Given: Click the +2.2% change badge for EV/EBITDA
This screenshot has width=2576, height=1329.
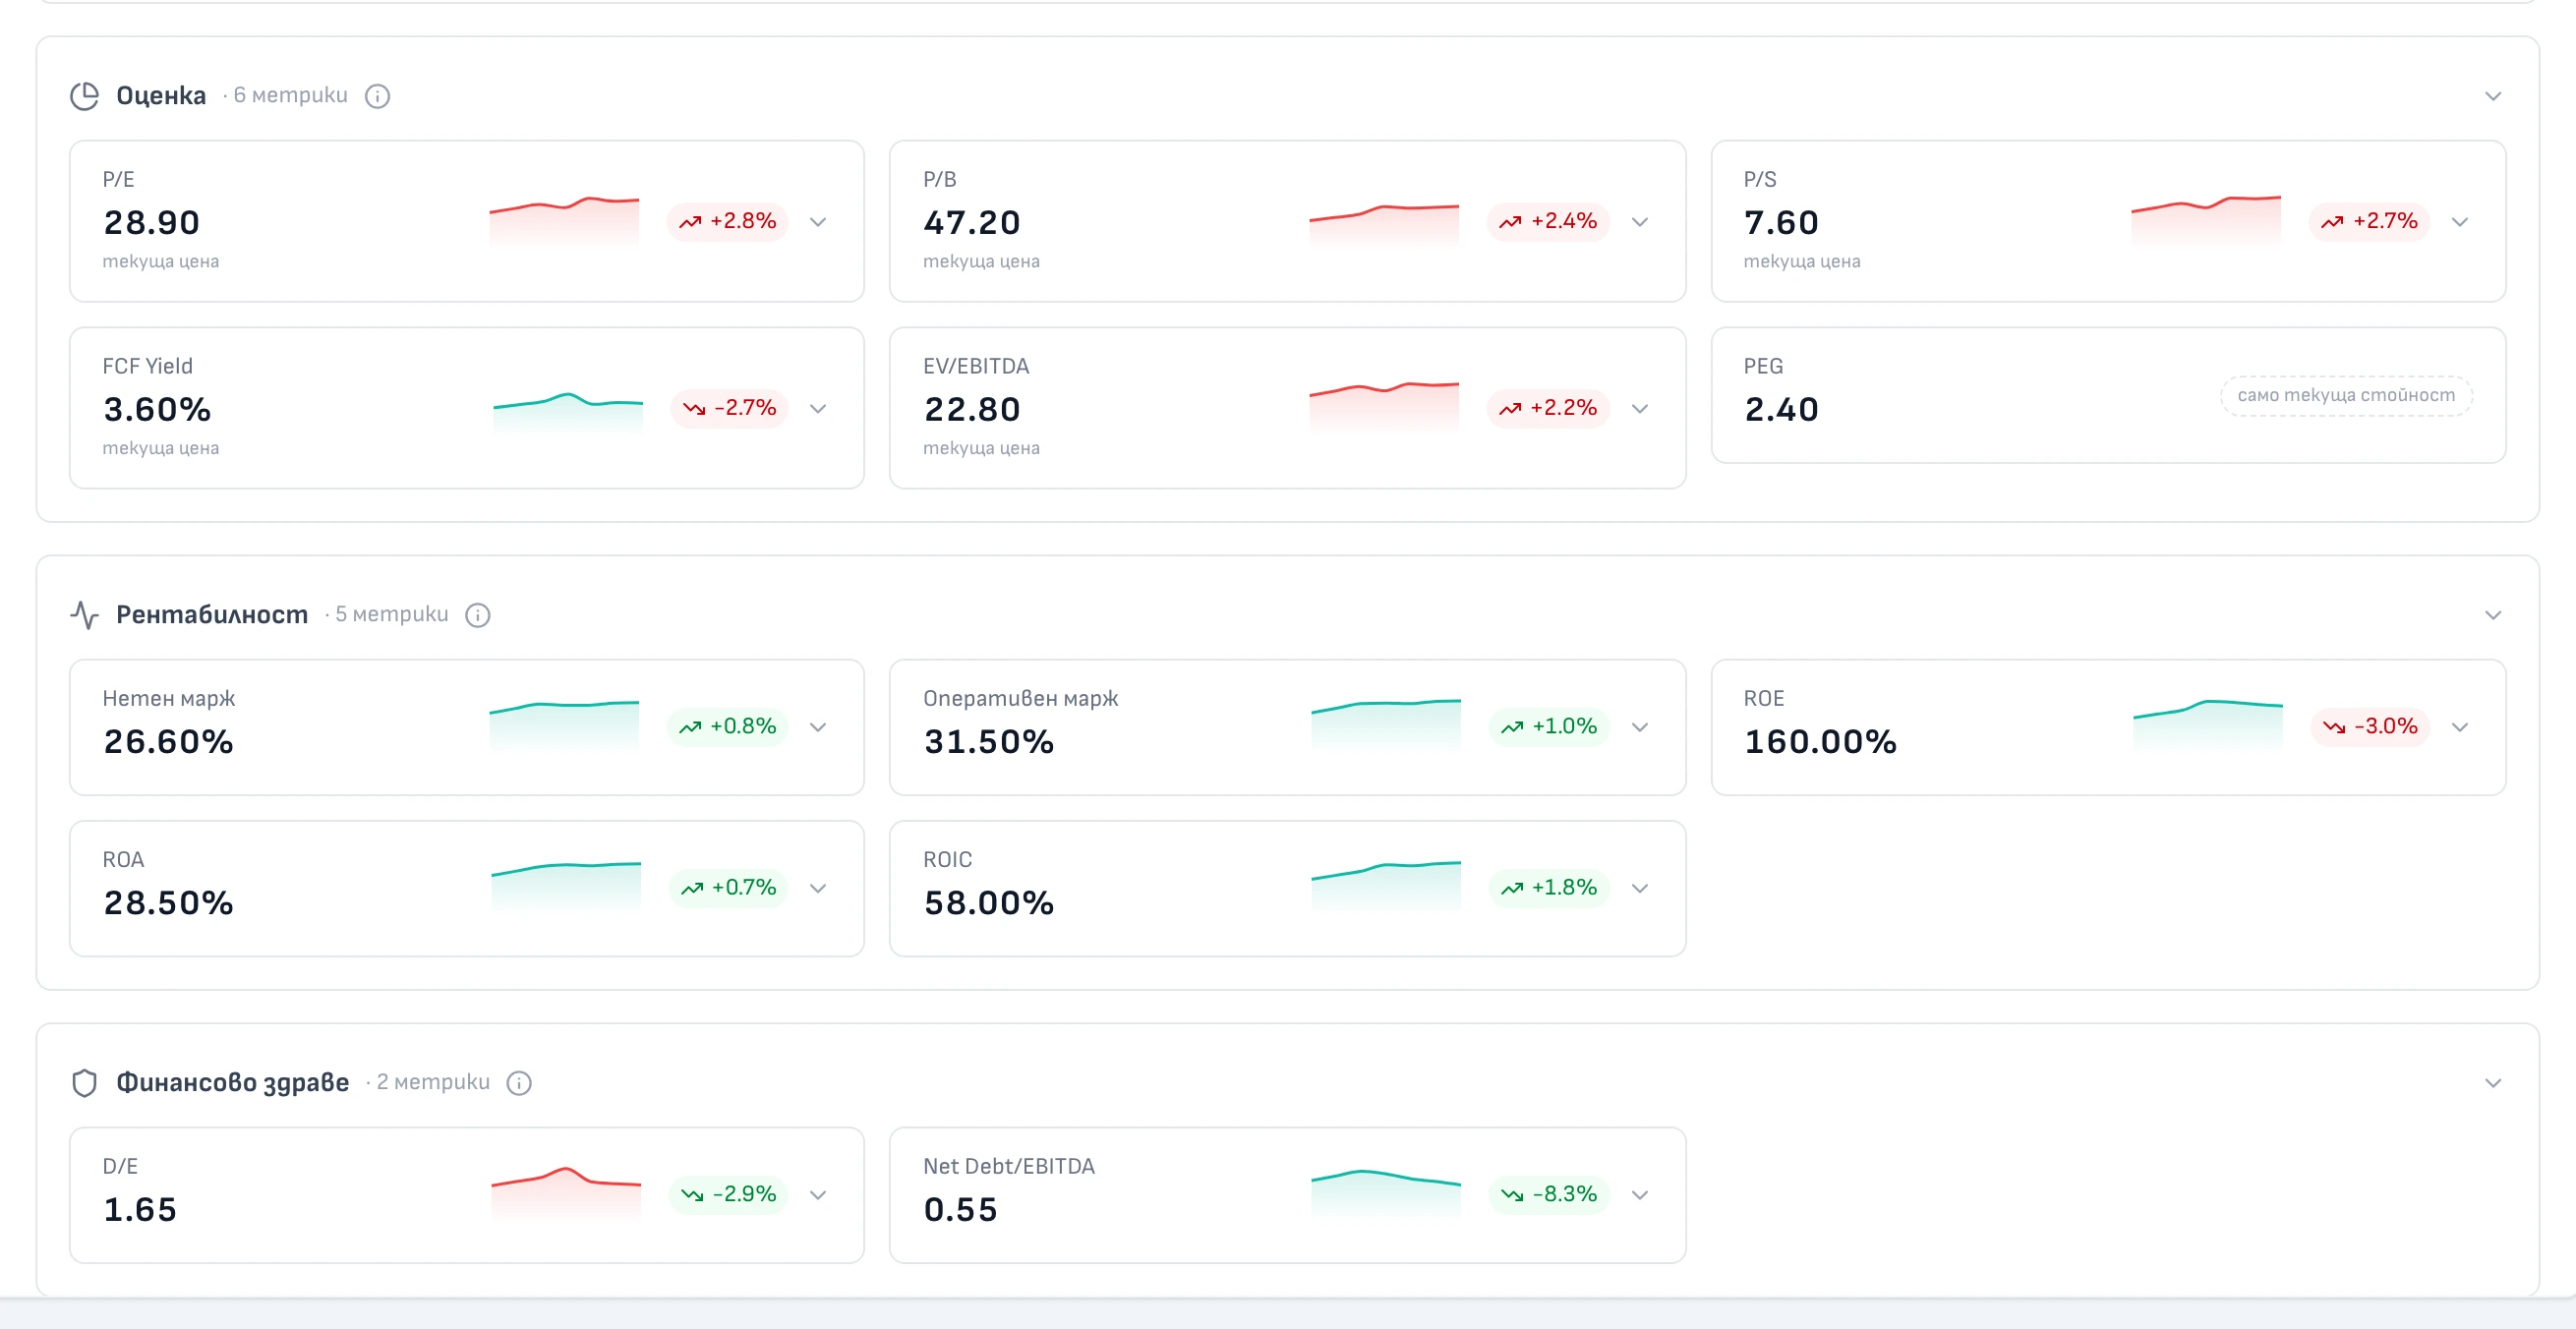Looking at the screenshot, I should click(1548, 408).
